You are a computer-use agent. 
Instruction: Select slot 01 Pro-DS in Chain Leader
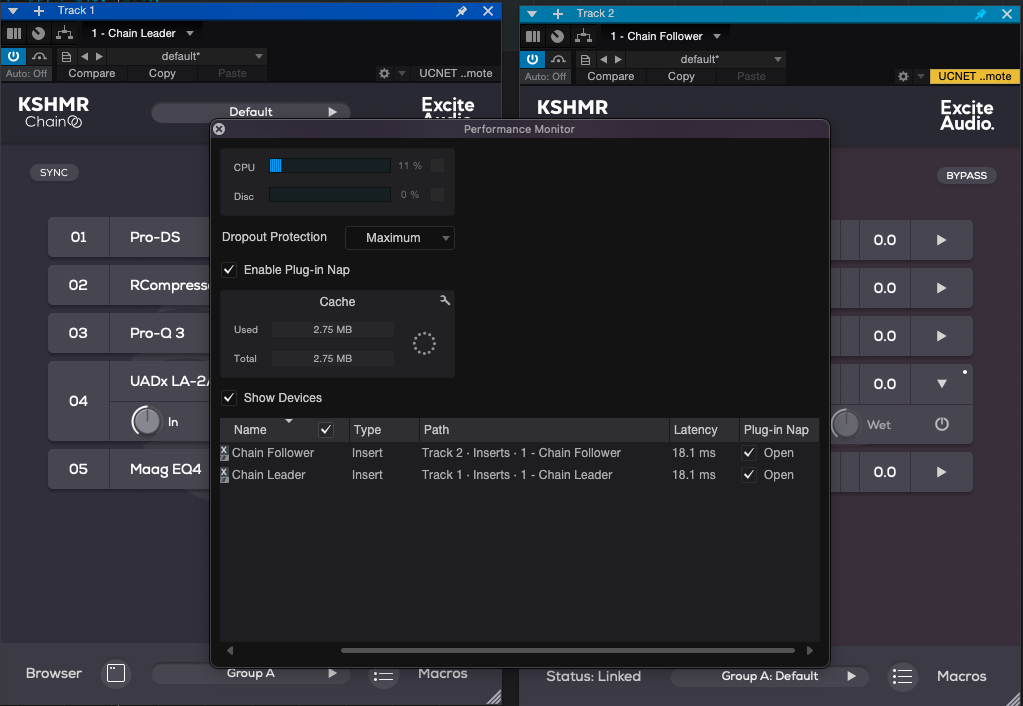point(129,237)
